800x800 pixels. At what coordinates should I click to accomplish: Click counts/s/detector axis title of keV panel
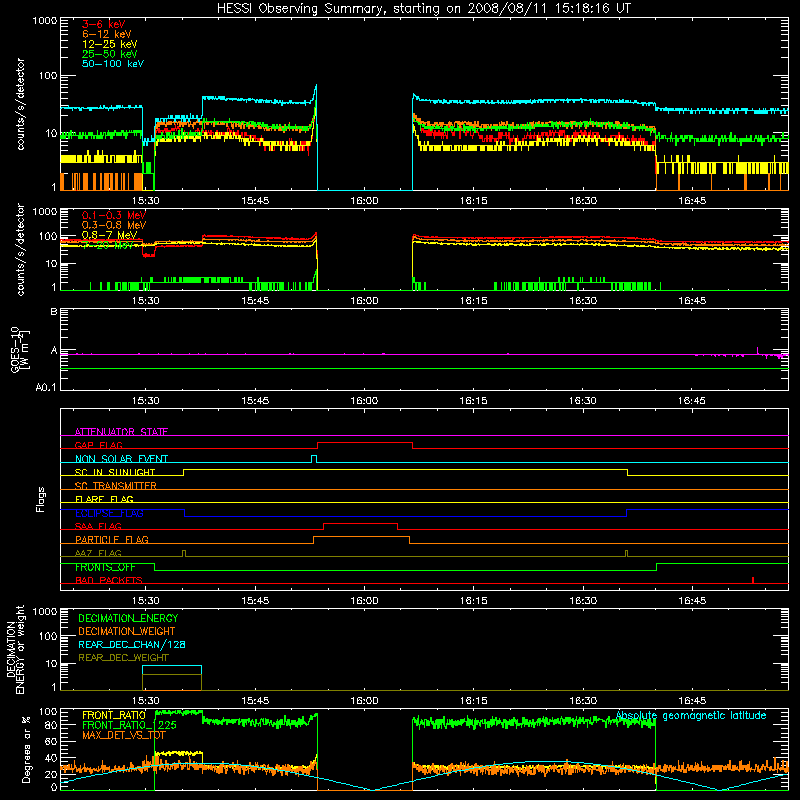click(x=20, y=104)
